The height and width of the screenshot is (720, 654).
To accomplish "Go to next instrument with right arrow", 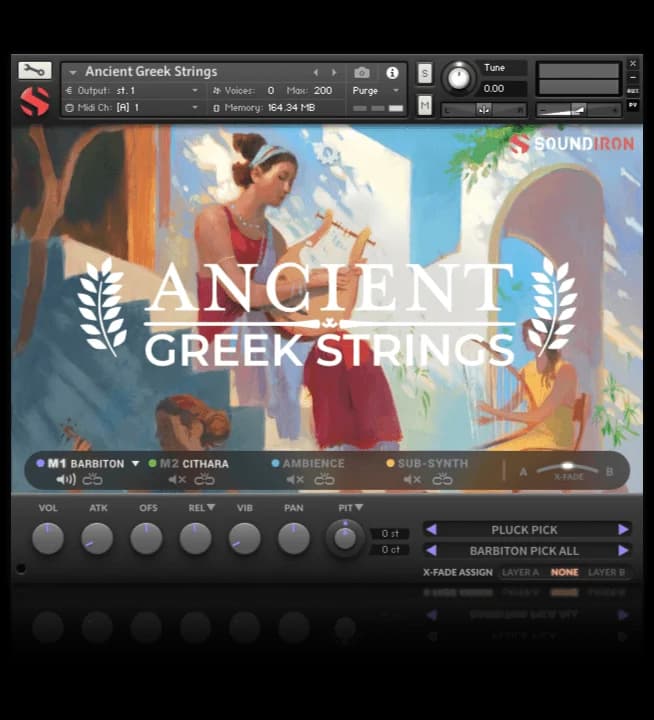I will click(334, 73).
